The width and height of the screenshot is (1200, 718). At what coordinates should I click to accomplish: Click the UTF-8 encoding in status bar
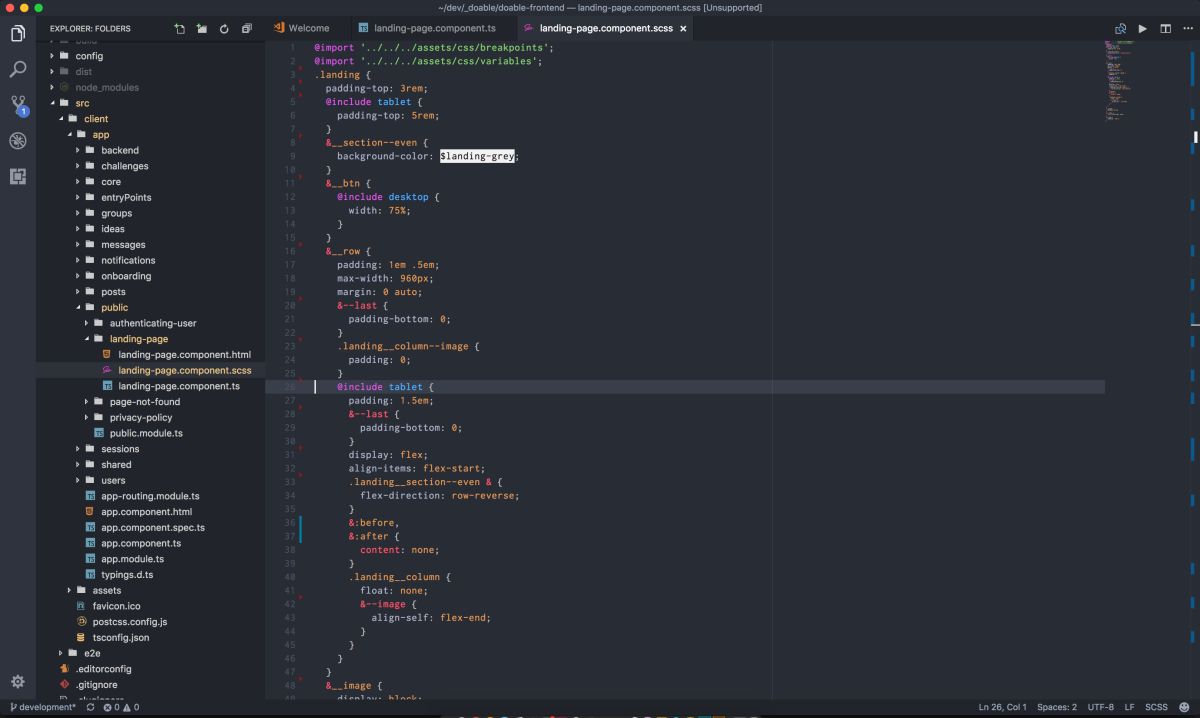pos(1100,707)
